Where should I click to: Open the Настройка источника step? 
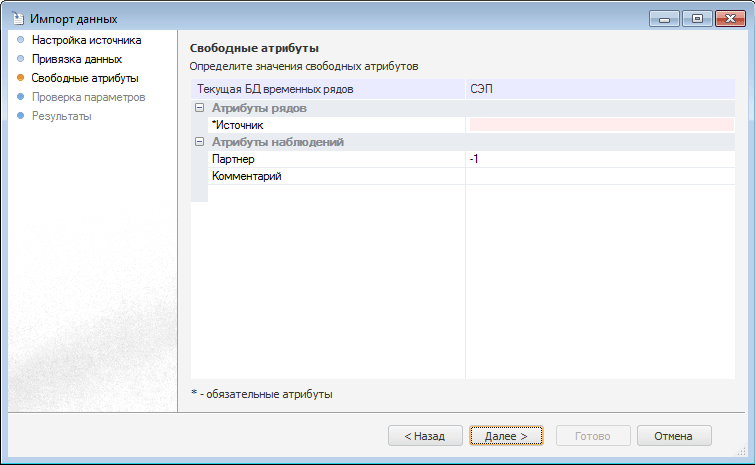click(x=86, y=41)
